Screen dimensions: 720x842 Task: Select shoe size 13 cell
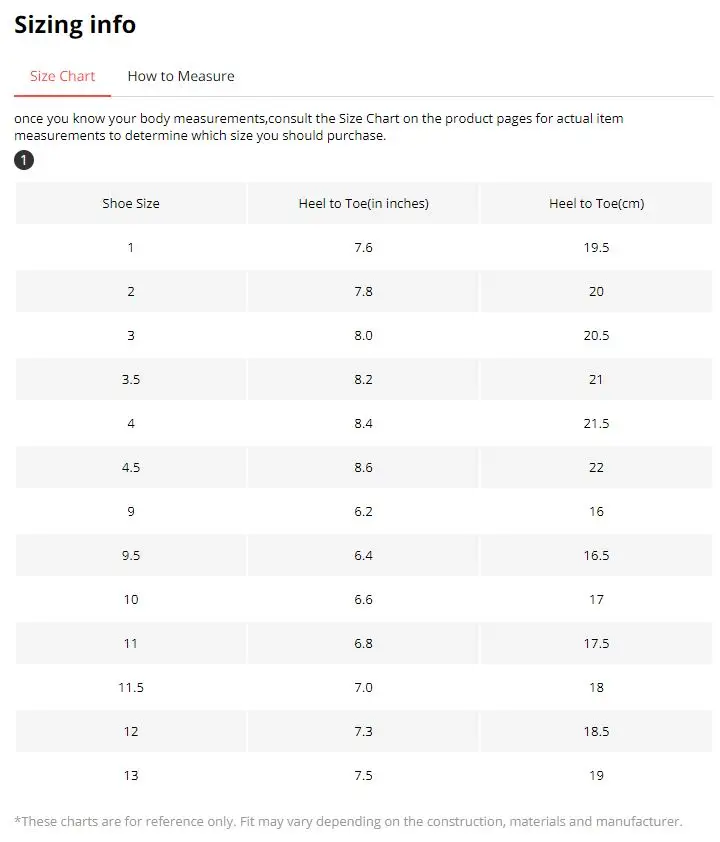click(131, 775)
